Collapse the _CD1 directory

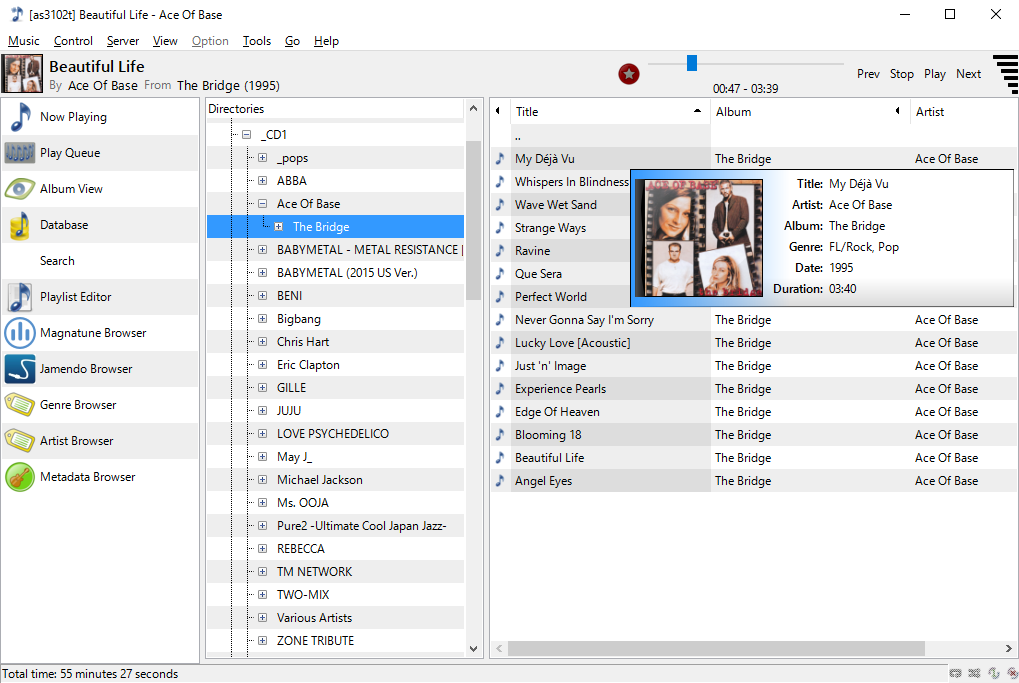pyautogui.click(x=246, y=135)
